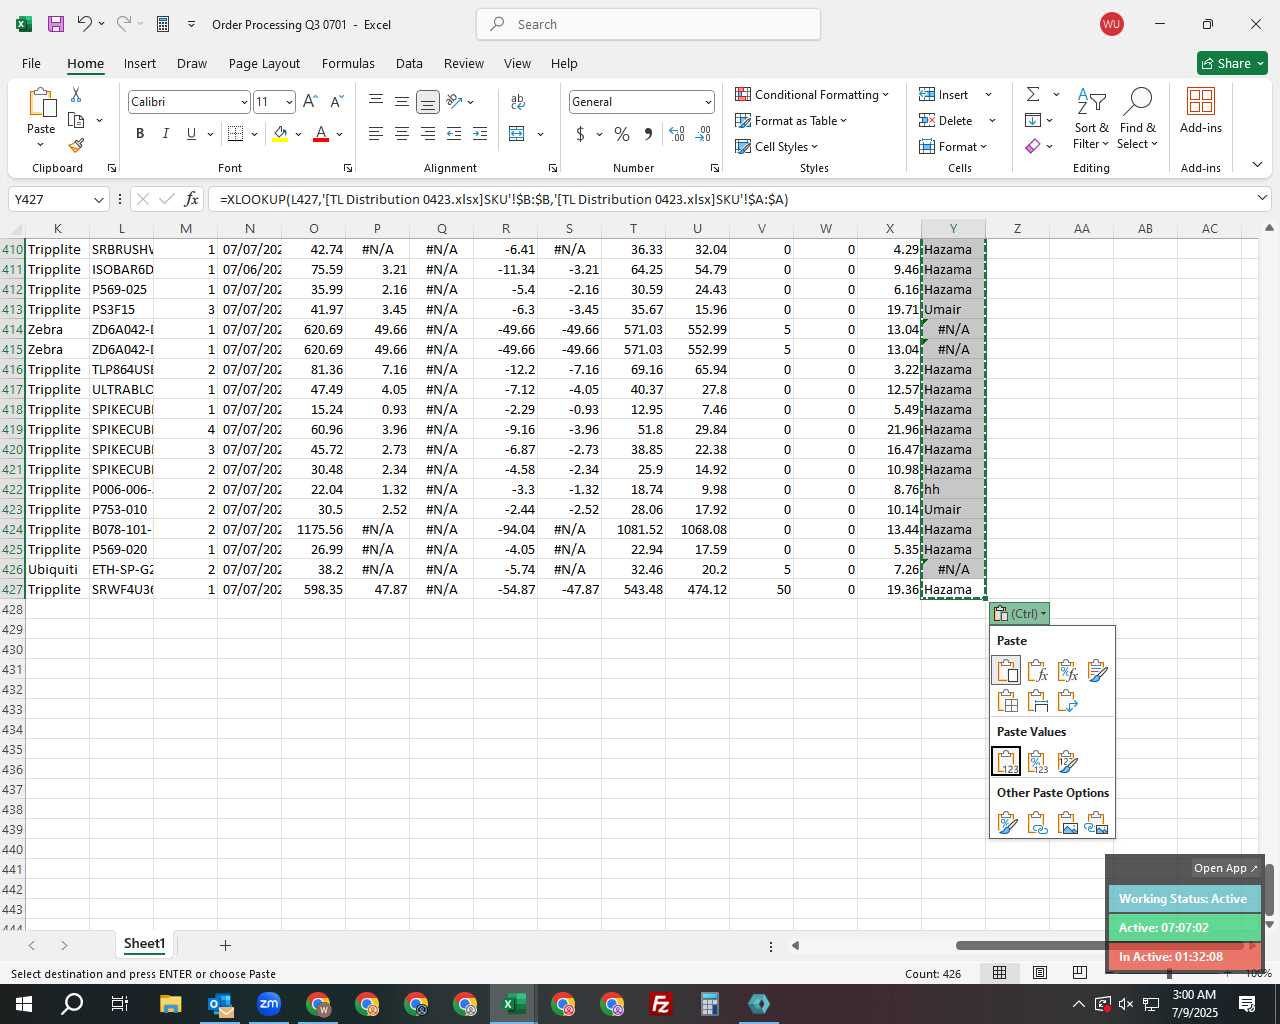Apply the yellow fill color
Image resolution: width=1280 pixels, height=1024 pixels.
280,134
